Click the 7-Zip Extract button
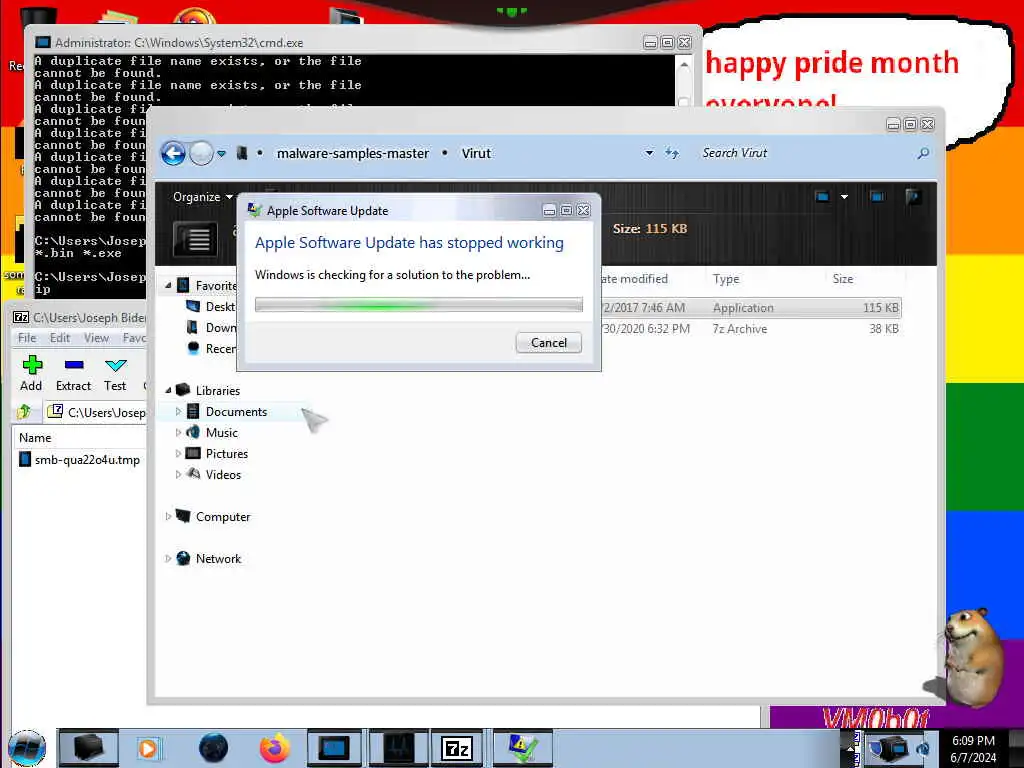This screenshot has width=1024, height=768. (x=73, y=374)
